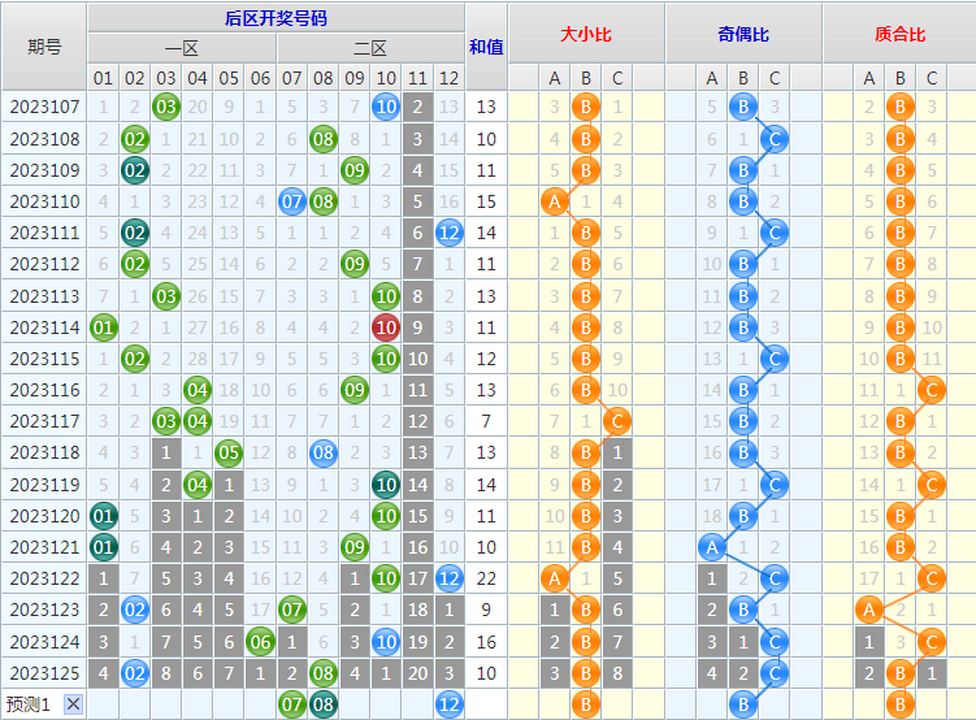Select period number 2023120

[x=45, y=516]
